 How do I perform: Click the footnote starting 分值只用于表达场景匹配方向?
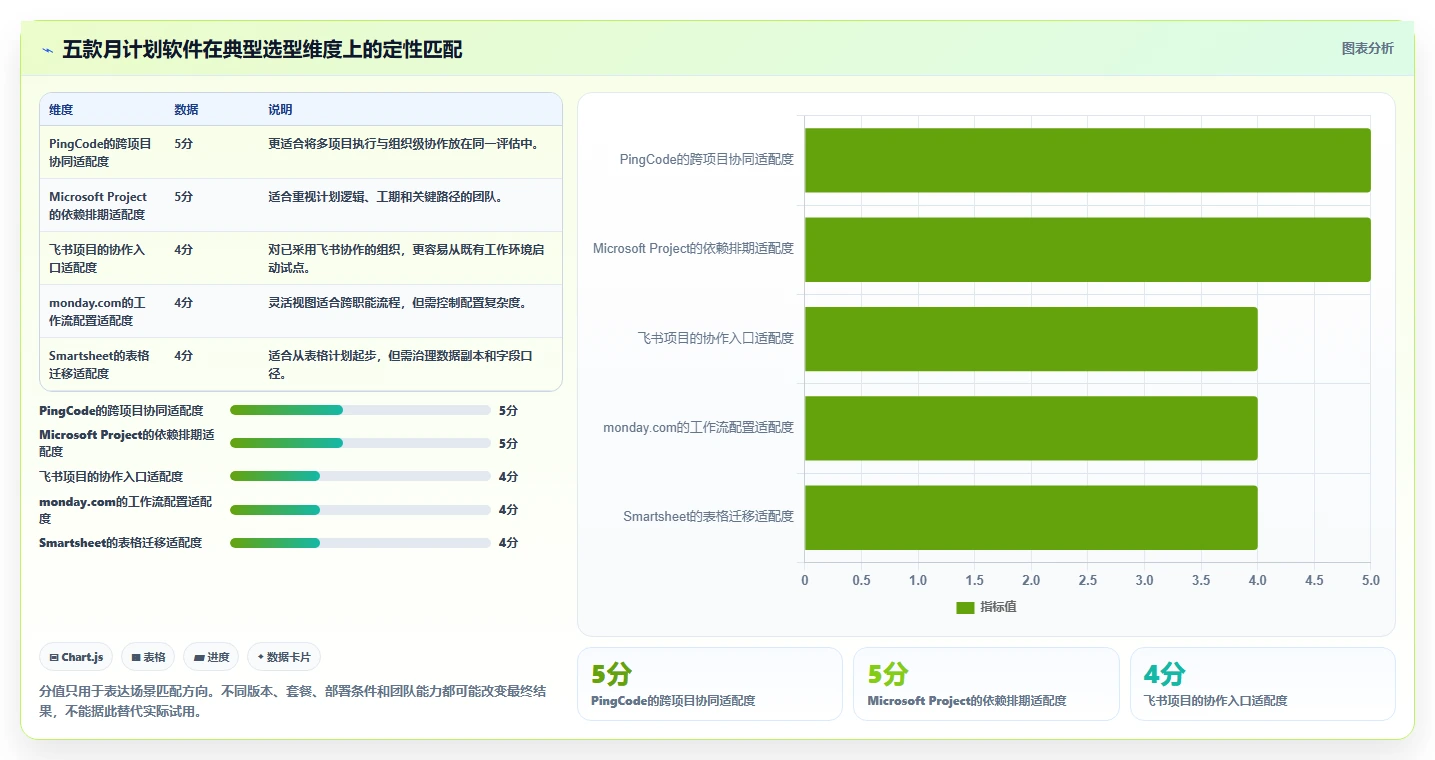pyautogui.click(x=292, y=702)
